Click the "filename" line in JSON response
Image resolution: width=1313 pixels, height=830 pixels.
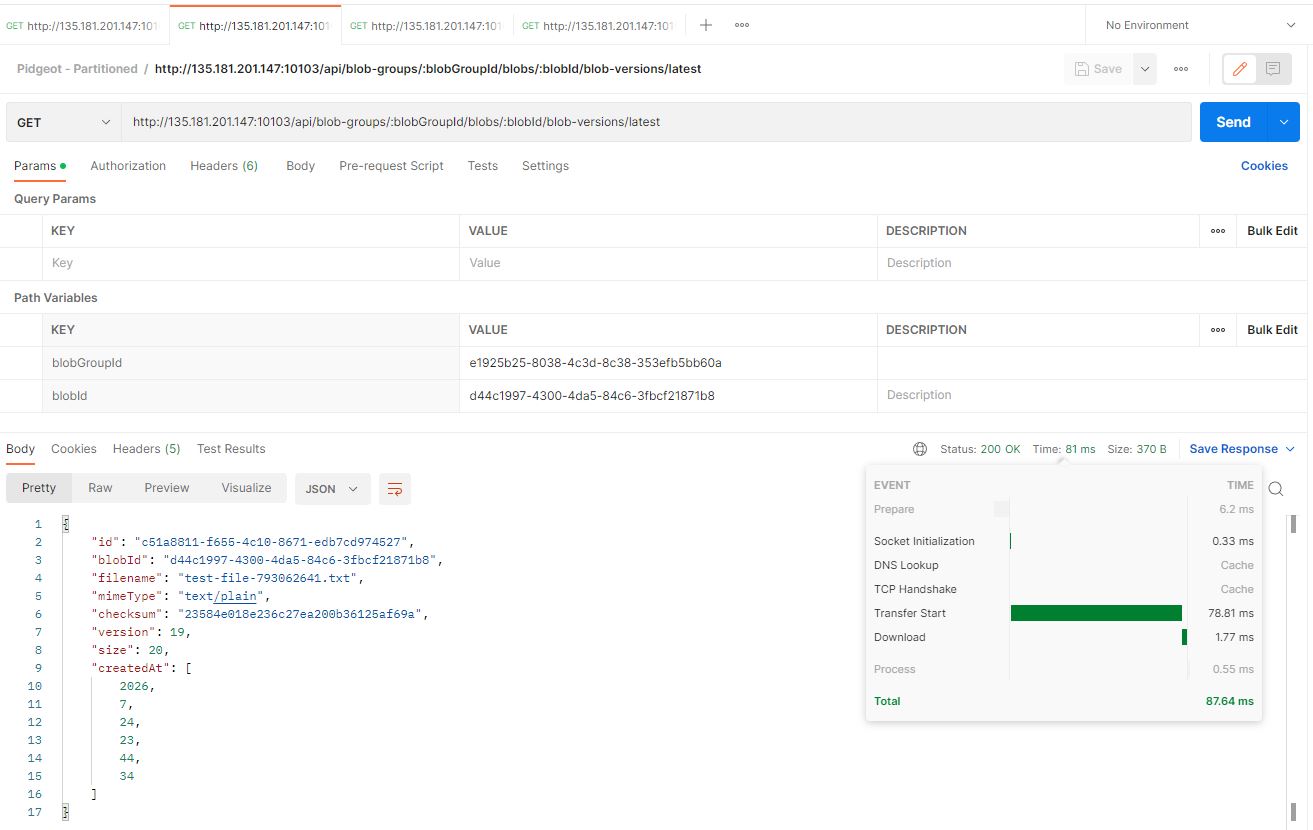click(x=229, y=578)
